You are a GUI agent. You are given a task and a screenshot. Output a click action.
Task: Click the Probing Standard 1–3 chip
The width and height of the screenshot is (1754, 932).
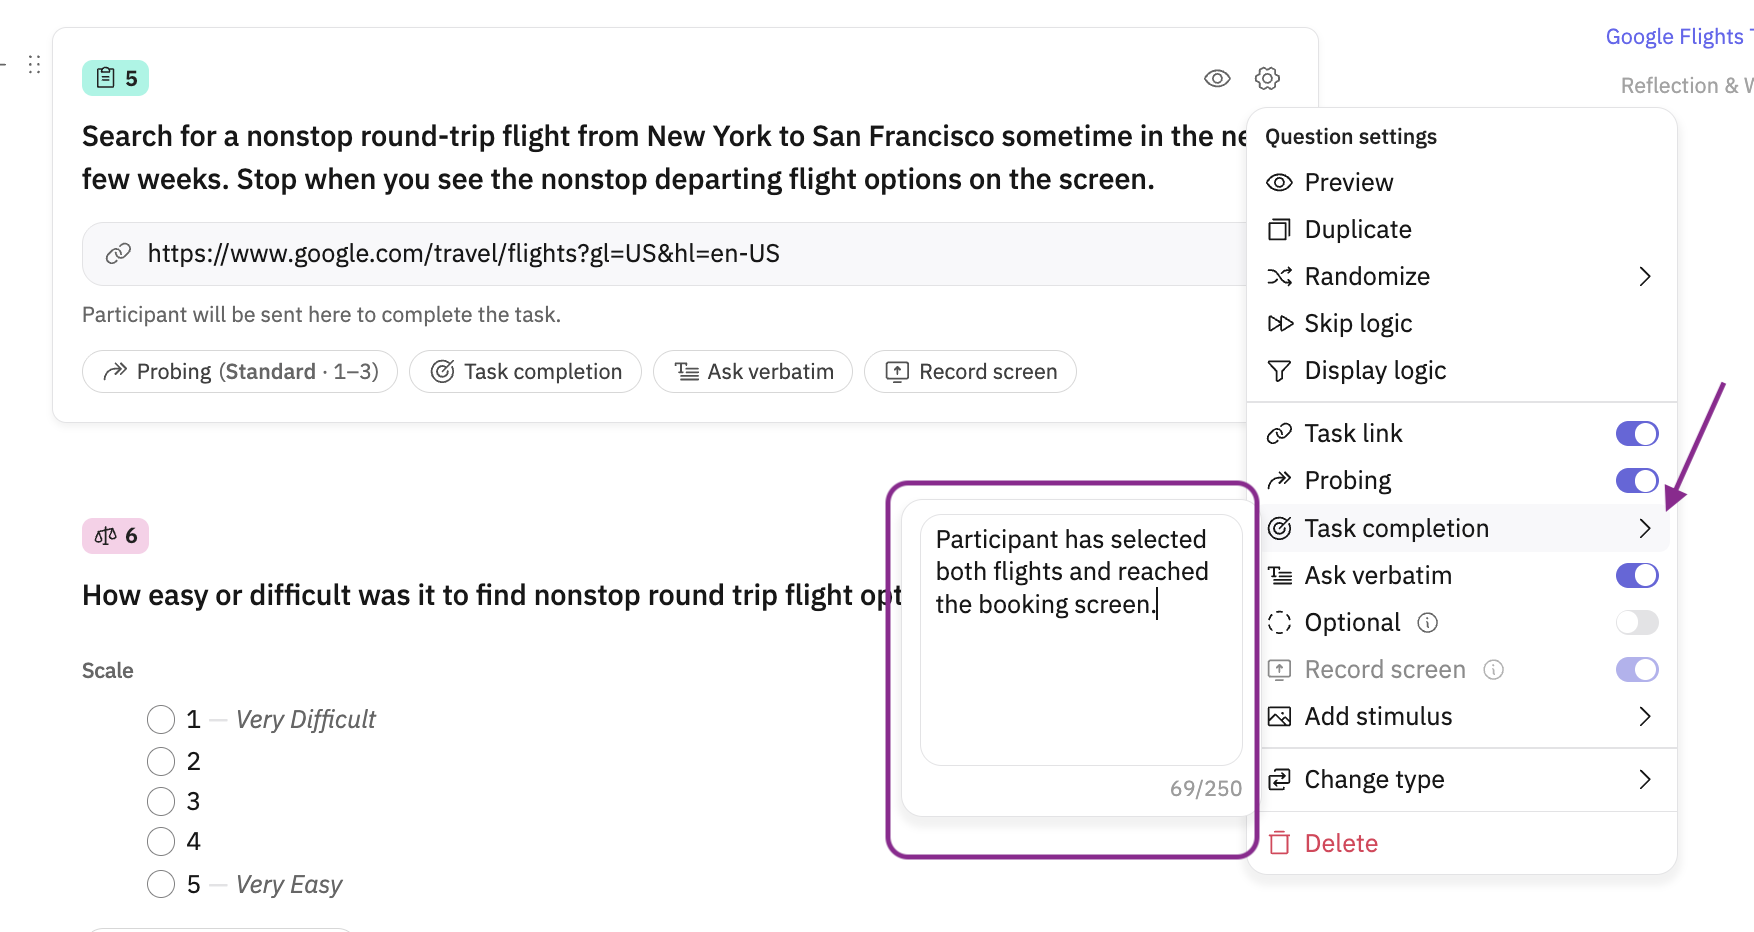click(240, 372)
